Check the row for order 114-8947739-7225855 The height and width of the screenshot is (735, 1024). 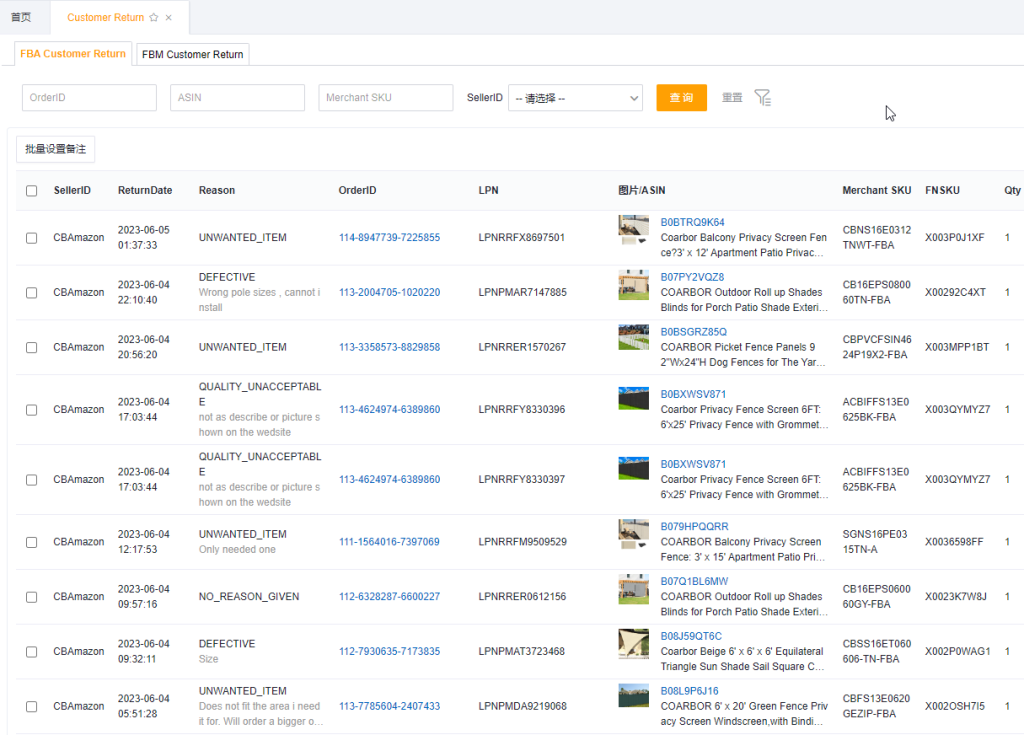click(32, 238)
